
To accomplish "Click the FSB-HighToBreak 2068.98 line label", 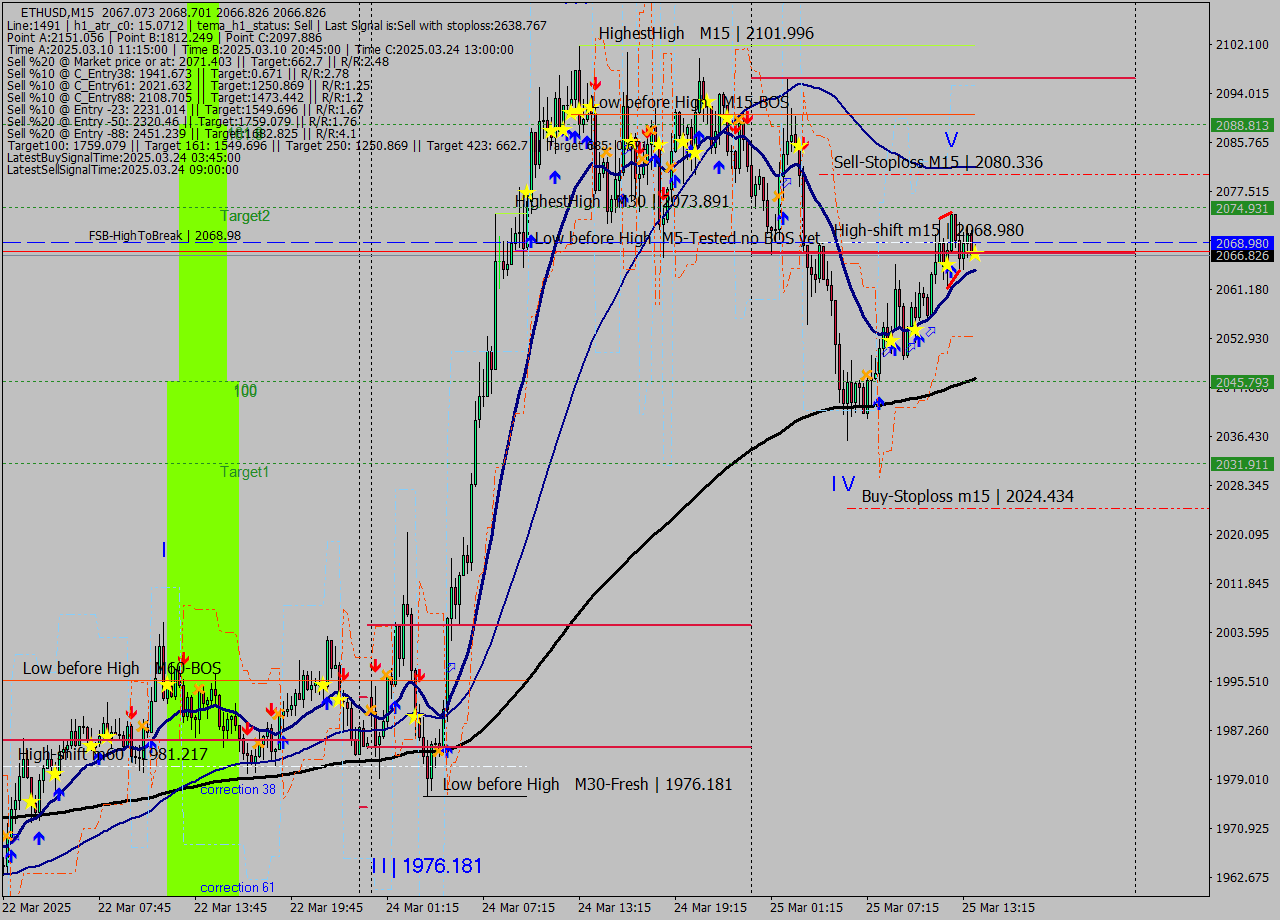I will (164, 236).
